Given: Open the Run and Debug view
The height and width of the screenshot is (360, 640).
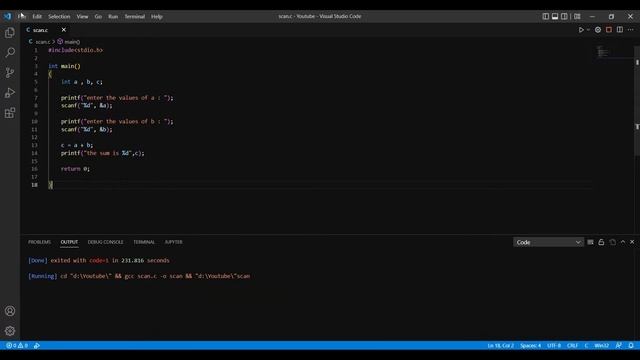Looking at the screenshot, I should pos(10,93).
